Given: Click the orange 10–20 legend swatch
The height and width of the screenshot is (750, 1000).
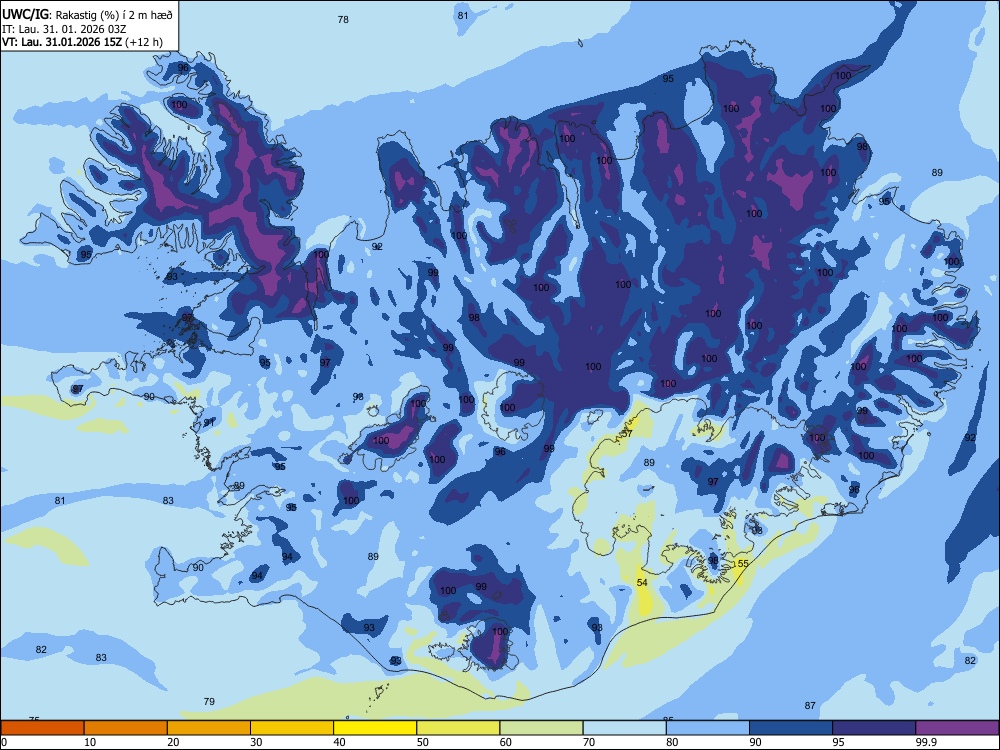Looking at the screenshot, I should coord(126,728).
